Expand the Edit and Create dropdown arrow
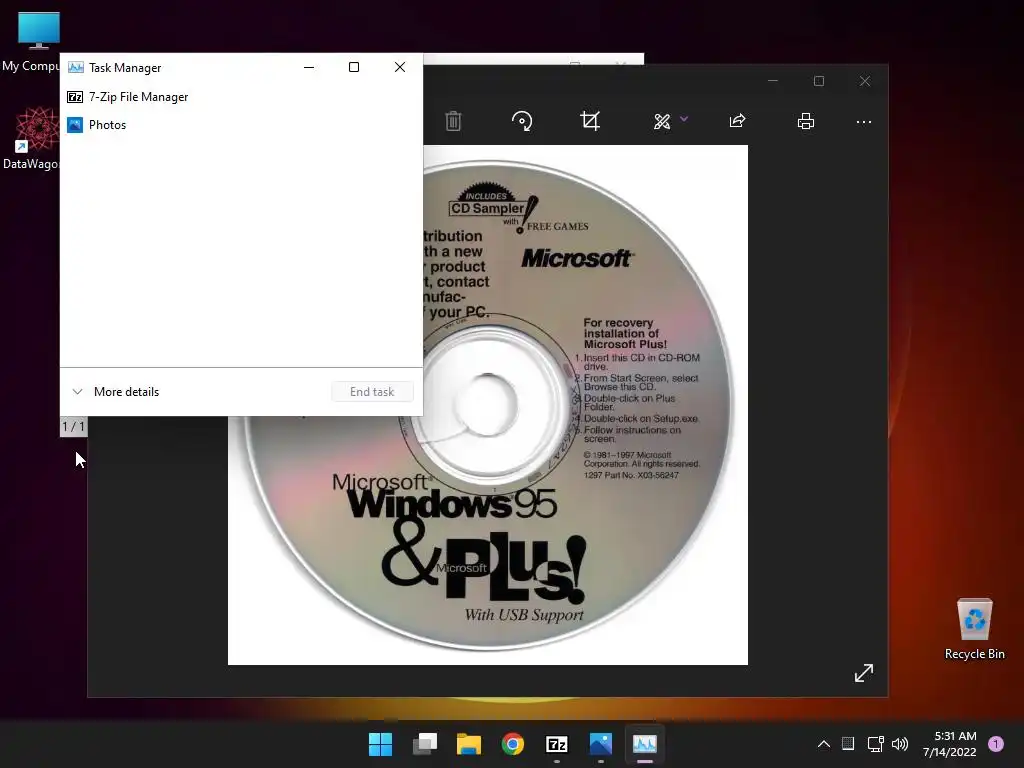Screen dimensions: 1024x768 [x=684, y=119]
